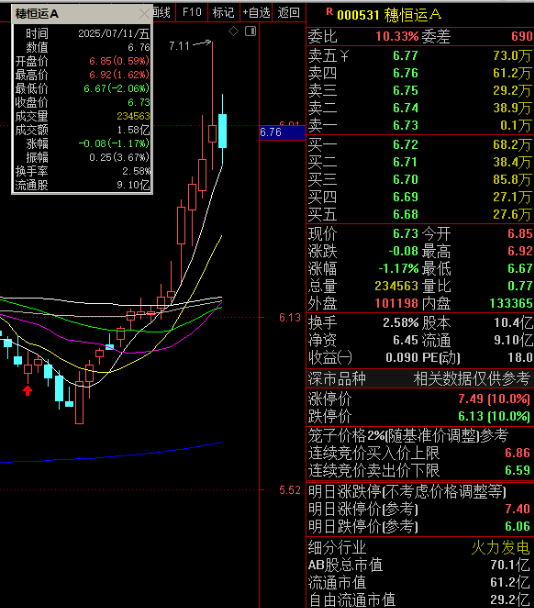Close the 穗恒运A data popup
Screen dimensions: 534x608
tap(144, 14)
